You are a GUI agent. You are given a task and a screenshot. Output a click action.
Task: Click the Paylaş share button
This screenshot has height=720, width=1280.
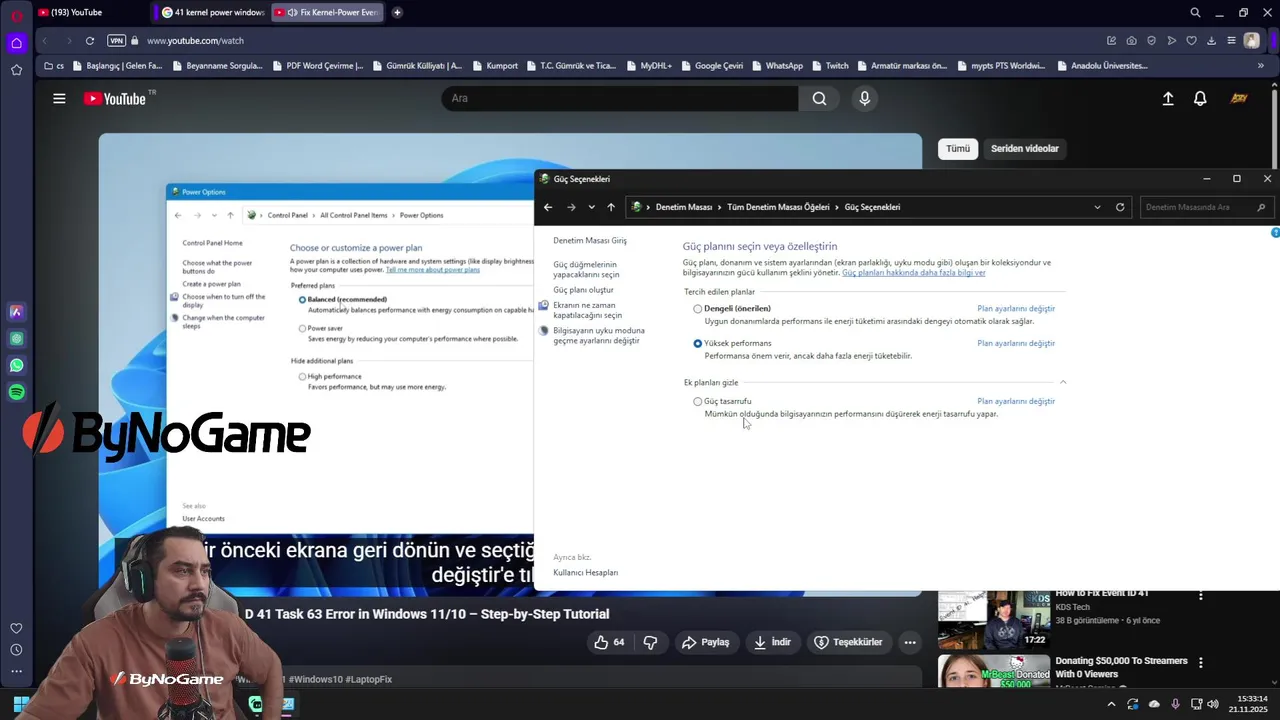point(706,642)
